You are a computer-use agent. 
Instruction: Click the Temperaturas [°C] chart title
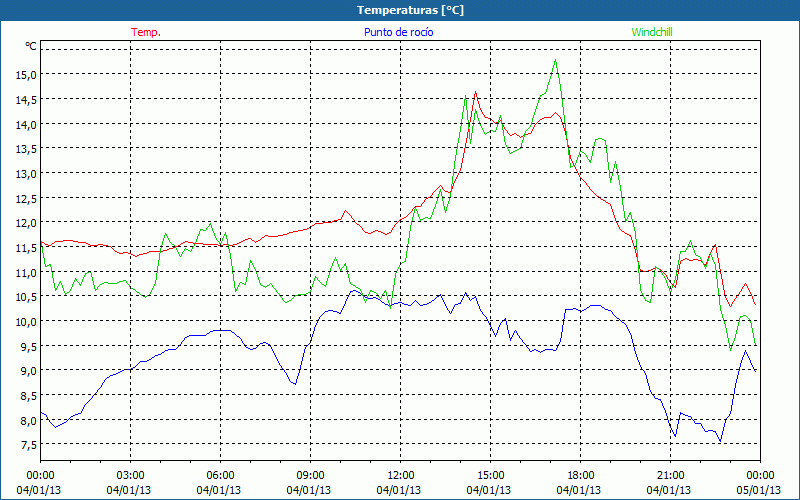pyautogui.click(x=411, y=10)
